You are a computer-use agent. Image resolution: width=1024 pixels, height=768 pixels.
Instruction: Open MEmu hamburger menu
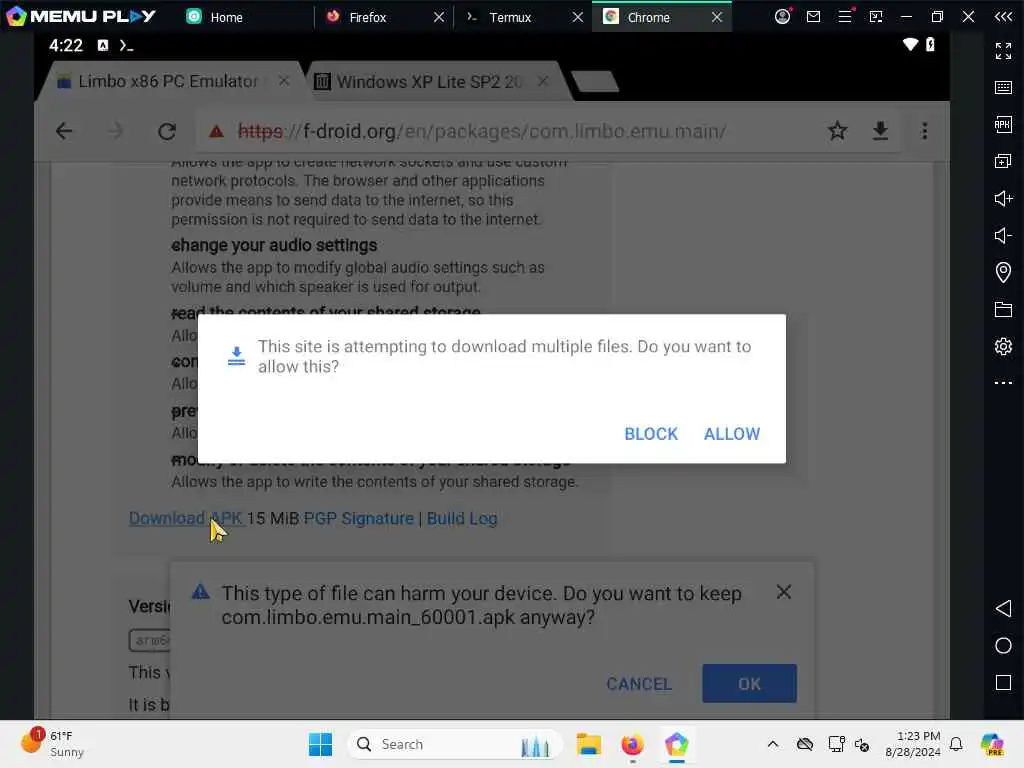click(845, 16)
